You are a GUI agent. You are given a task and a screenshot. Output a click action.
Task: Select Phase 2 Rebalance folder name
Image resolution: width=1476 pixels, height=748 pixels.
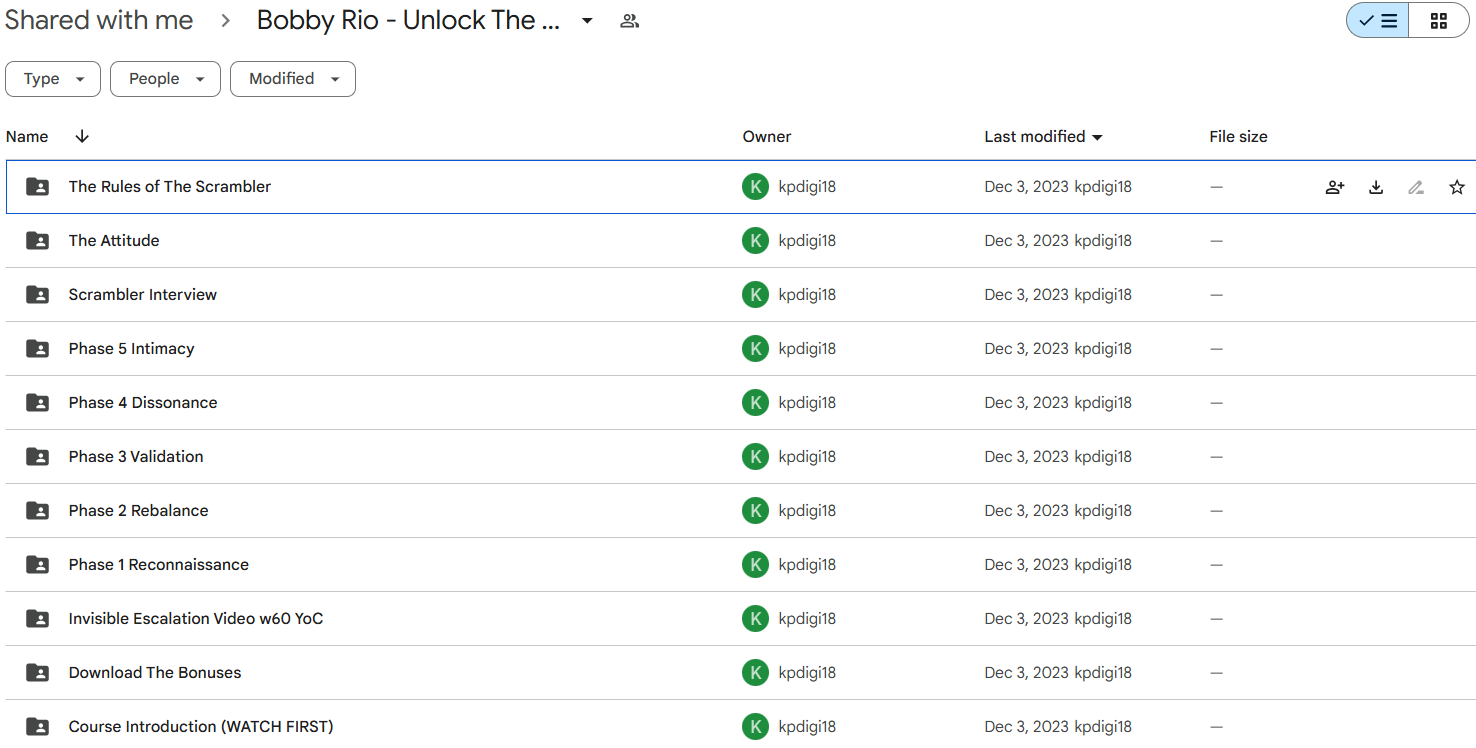tap(138, 511)
